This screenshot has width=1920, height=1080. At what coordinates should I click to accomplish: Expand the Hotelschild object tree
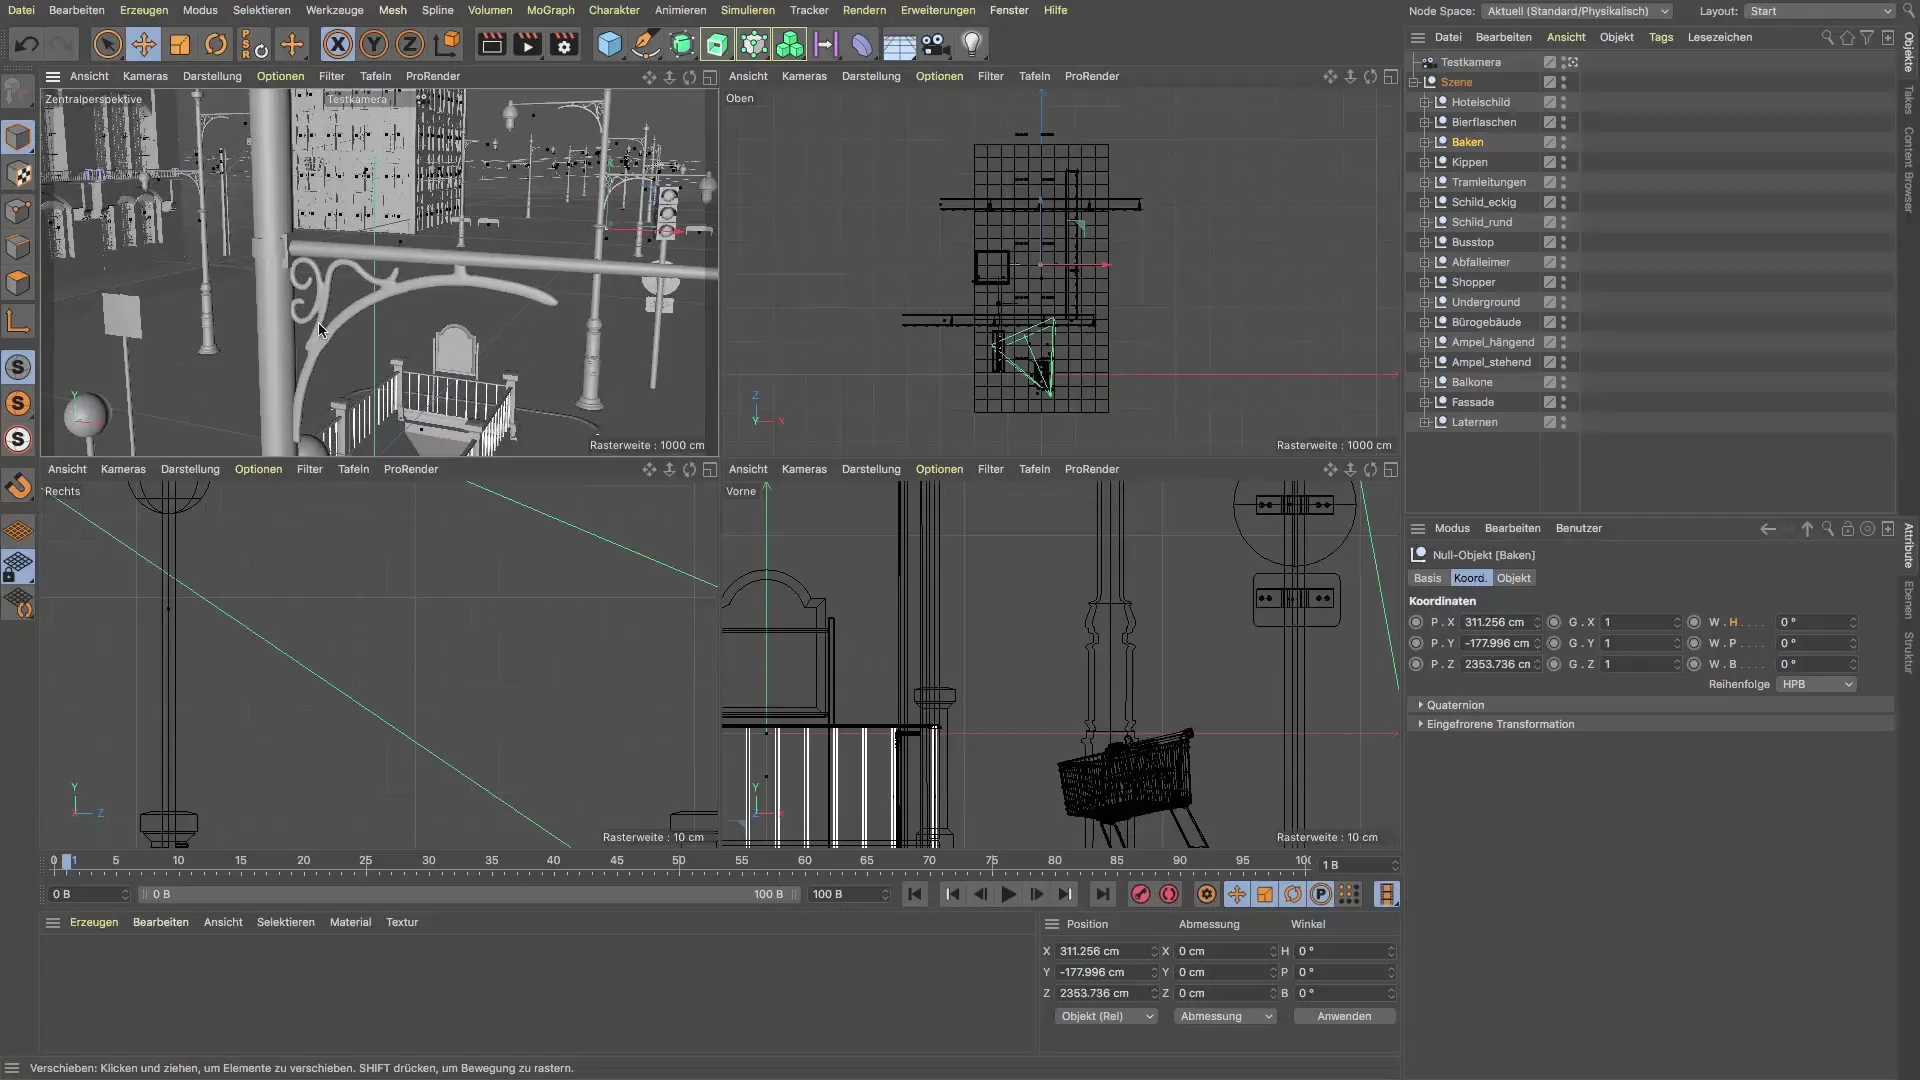1425,102
